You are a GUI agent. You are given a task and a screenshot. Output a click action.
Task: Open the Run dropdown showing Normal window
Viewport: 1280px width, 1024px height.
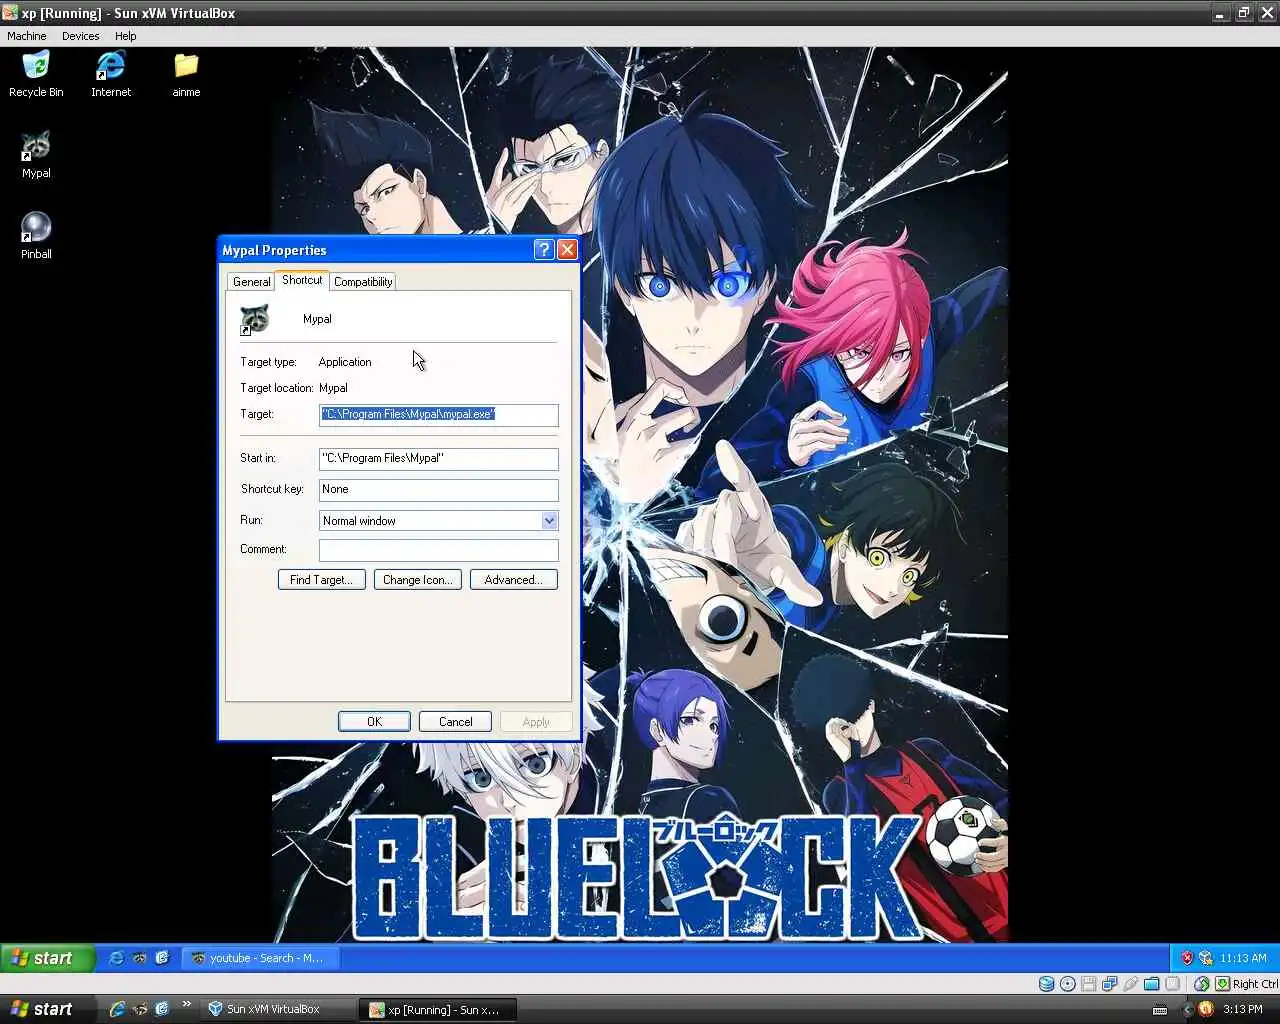[x=549, y=521]
